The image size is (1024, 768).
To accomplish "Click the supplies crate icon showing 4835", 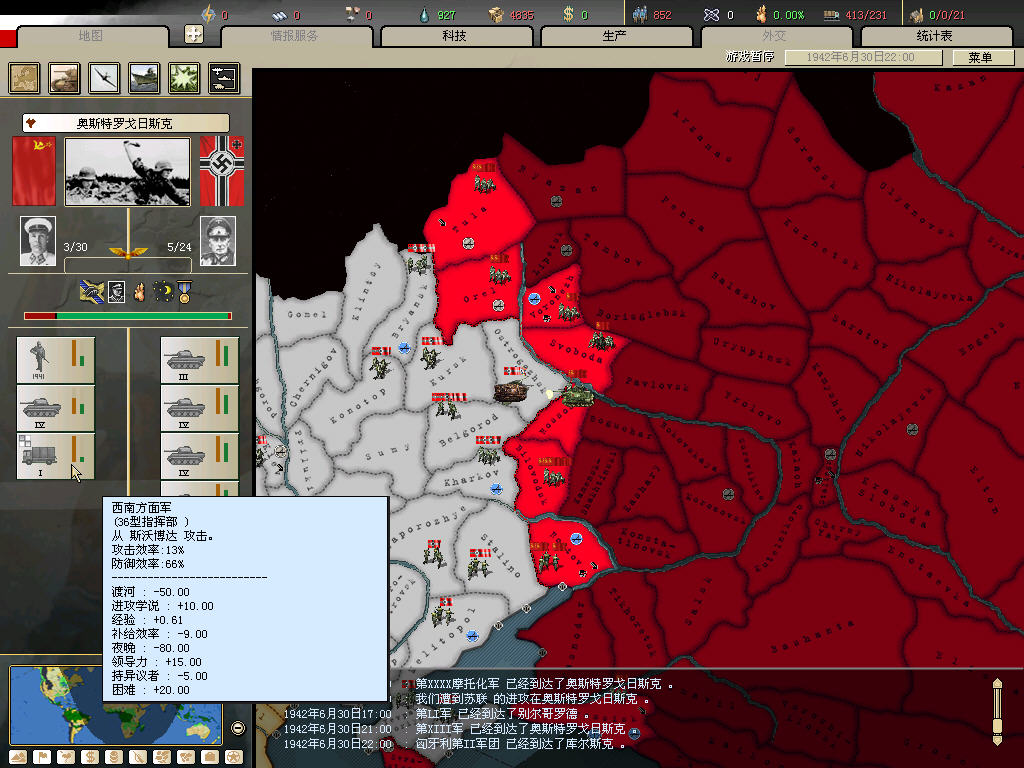I will pos(496,14).
